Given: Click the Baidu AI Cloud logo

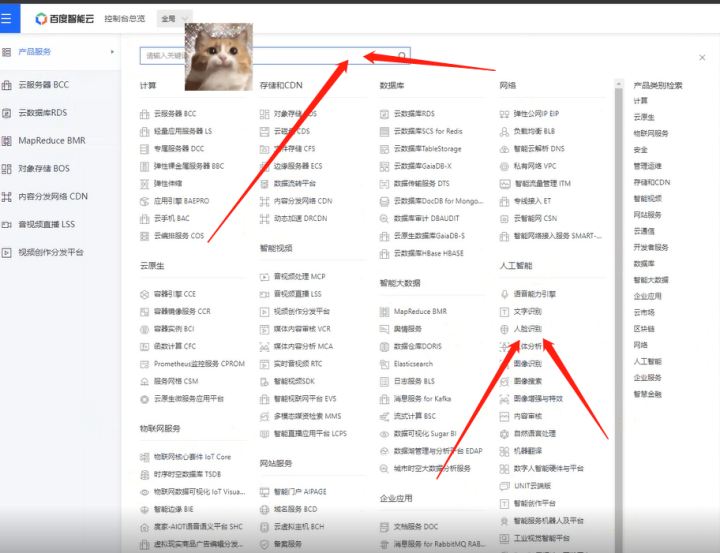Looking at the screenshot, I should pyautogui.click(x=65, y=18).
